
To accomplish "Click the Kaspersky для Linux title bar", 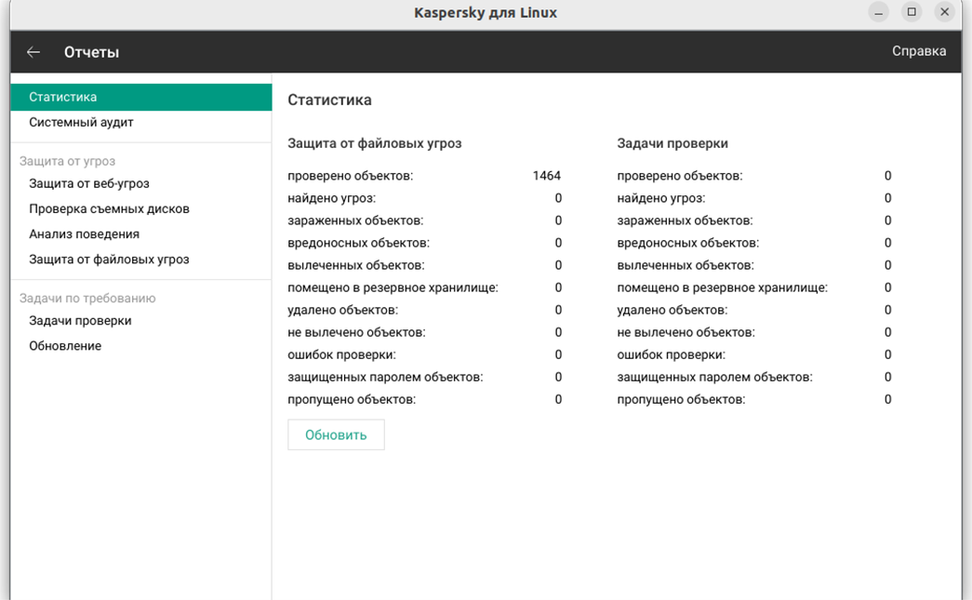I will click(x=485, y=13).
